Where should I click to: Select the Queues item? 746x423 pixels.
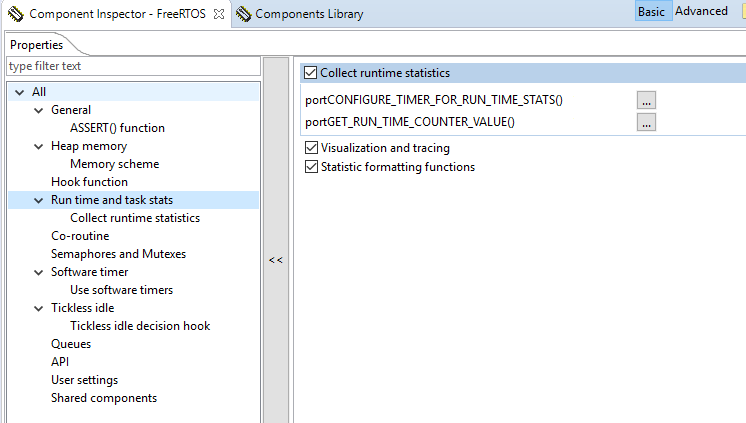coord(71,344)
